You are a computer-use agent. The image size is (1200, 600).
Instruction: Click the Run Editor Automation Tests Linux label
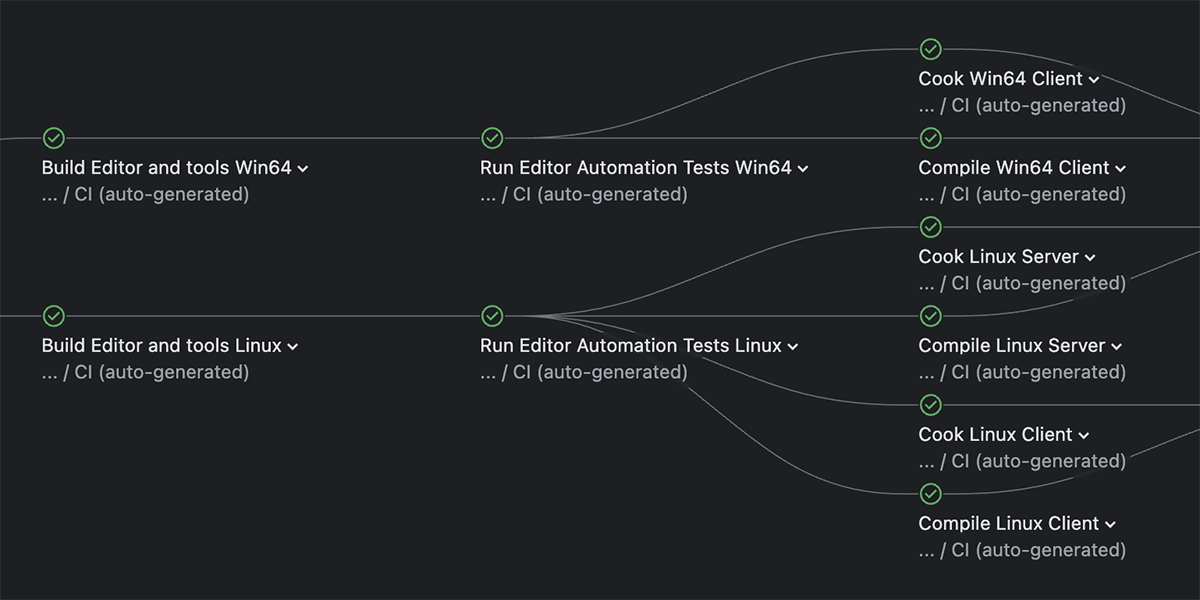[630, 346]
